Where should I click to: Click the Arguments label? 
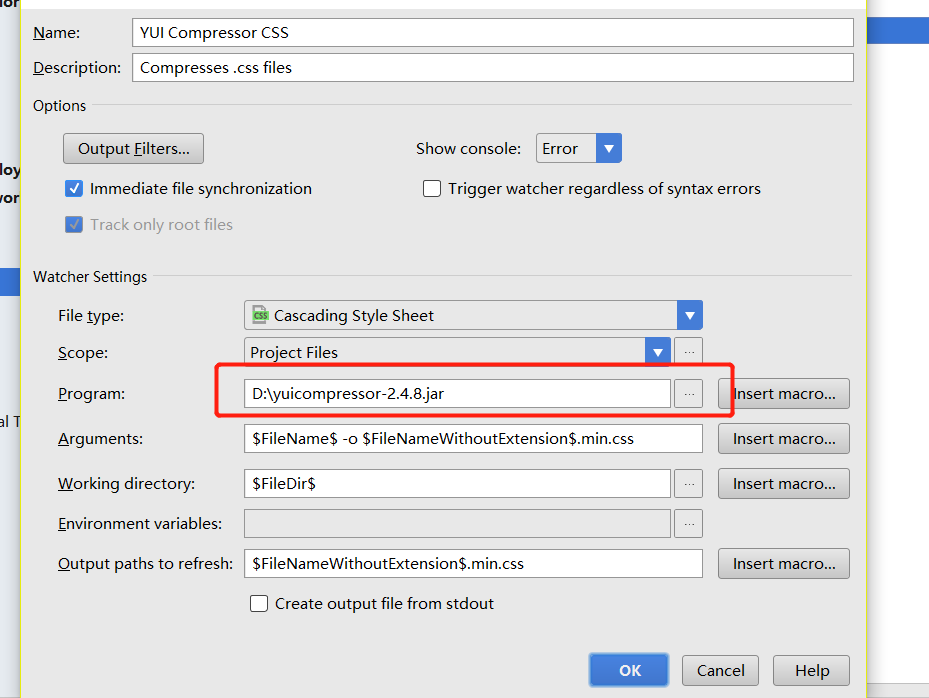tap(100, 438)
